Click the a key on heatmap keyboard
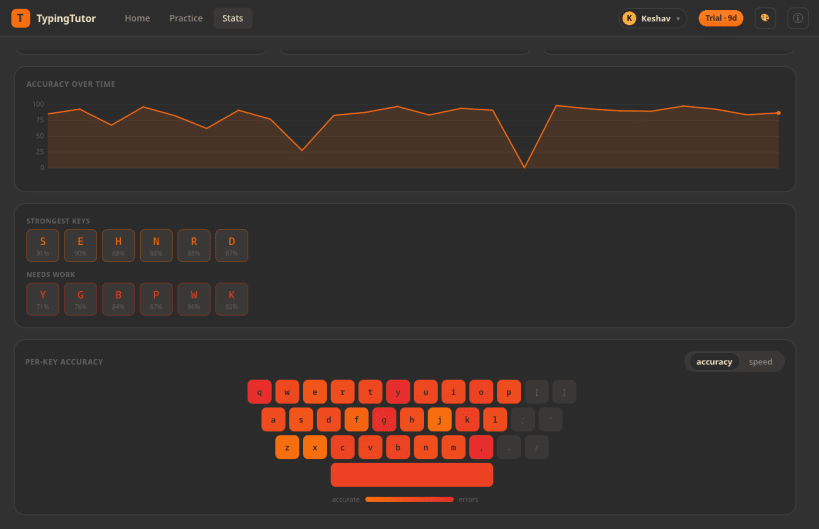Image resolution: width=819 pixels, height=529 pixels. (273, 420)
